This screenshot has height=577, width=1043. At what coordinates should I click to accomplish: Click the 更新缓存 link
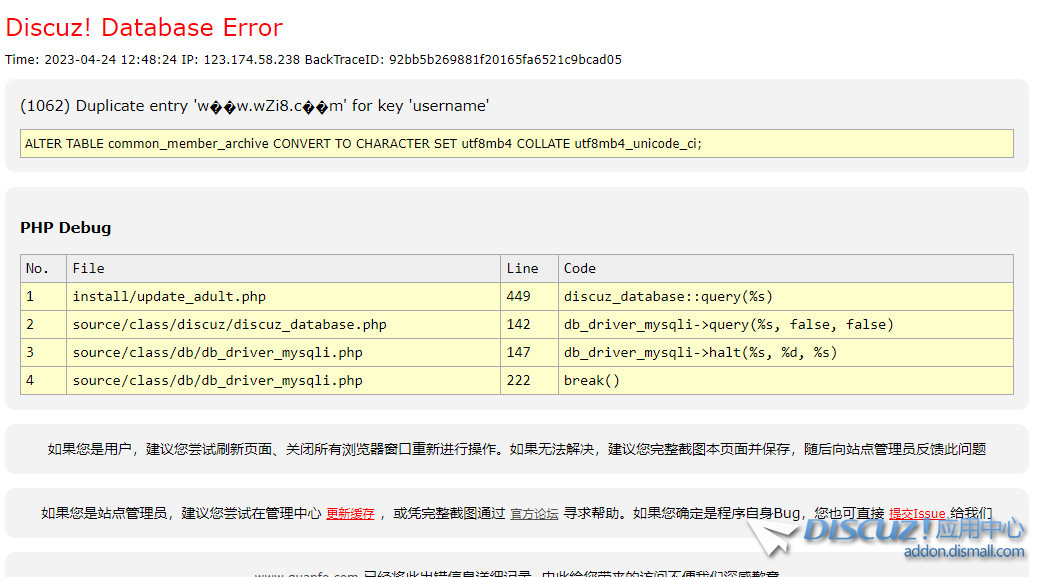pos(350,513)
